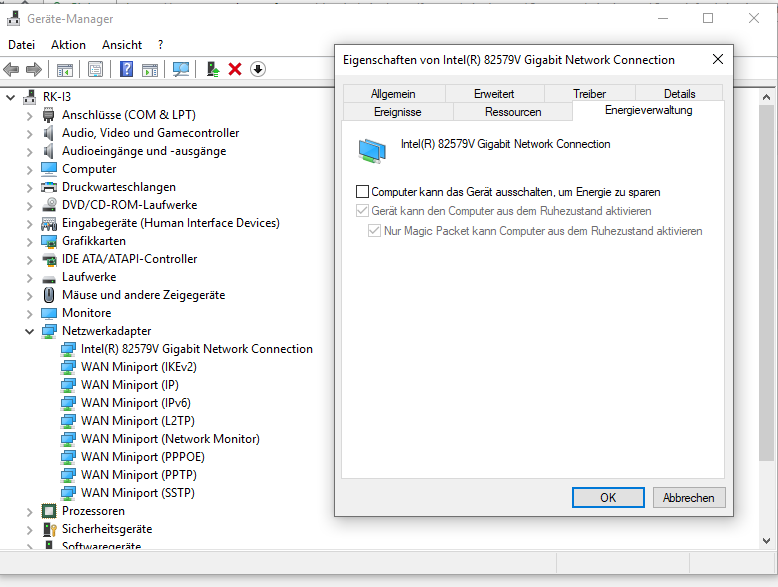Click the network adapter icon in properties dialog
Screen dimensions: 778x587
coord(372,150)
